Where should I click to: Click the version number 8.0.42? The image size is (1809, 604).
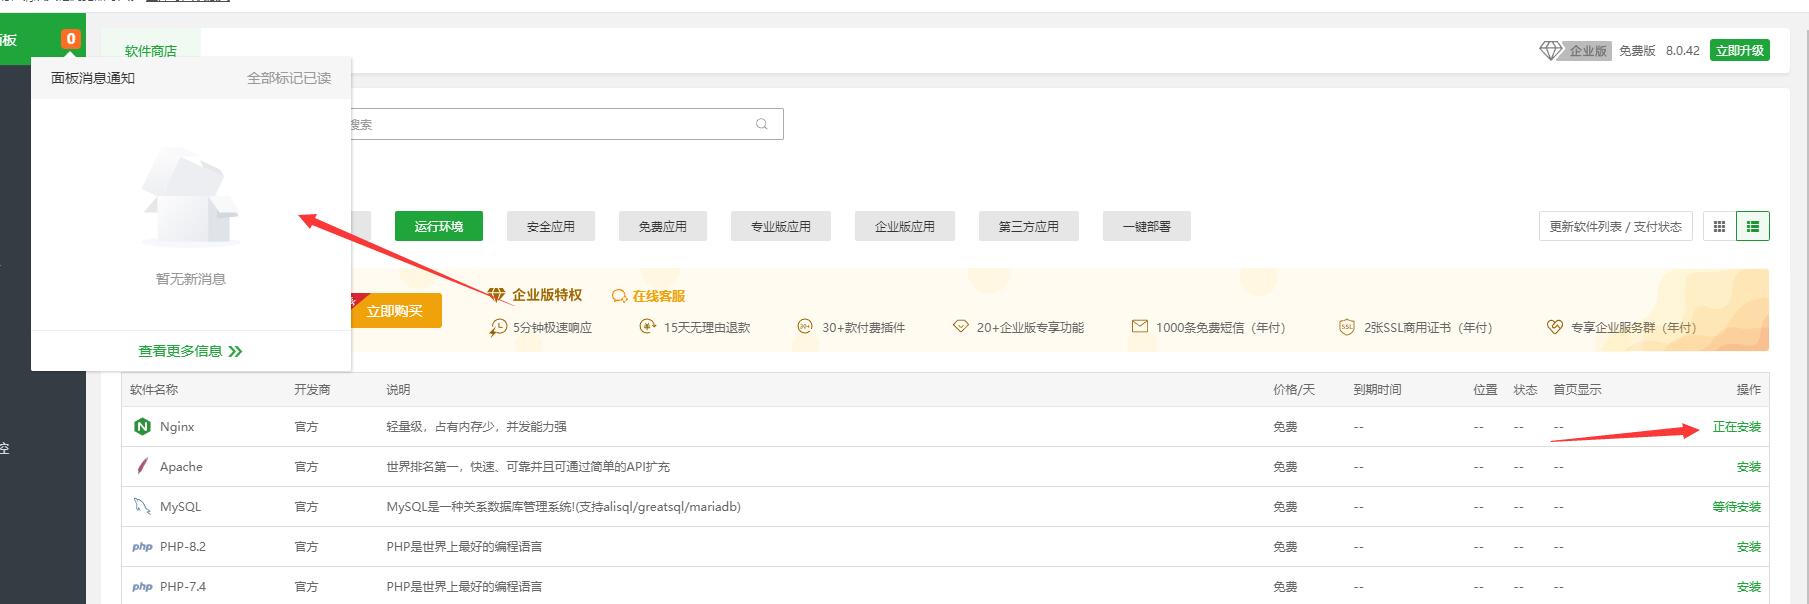pos(1683,51)
